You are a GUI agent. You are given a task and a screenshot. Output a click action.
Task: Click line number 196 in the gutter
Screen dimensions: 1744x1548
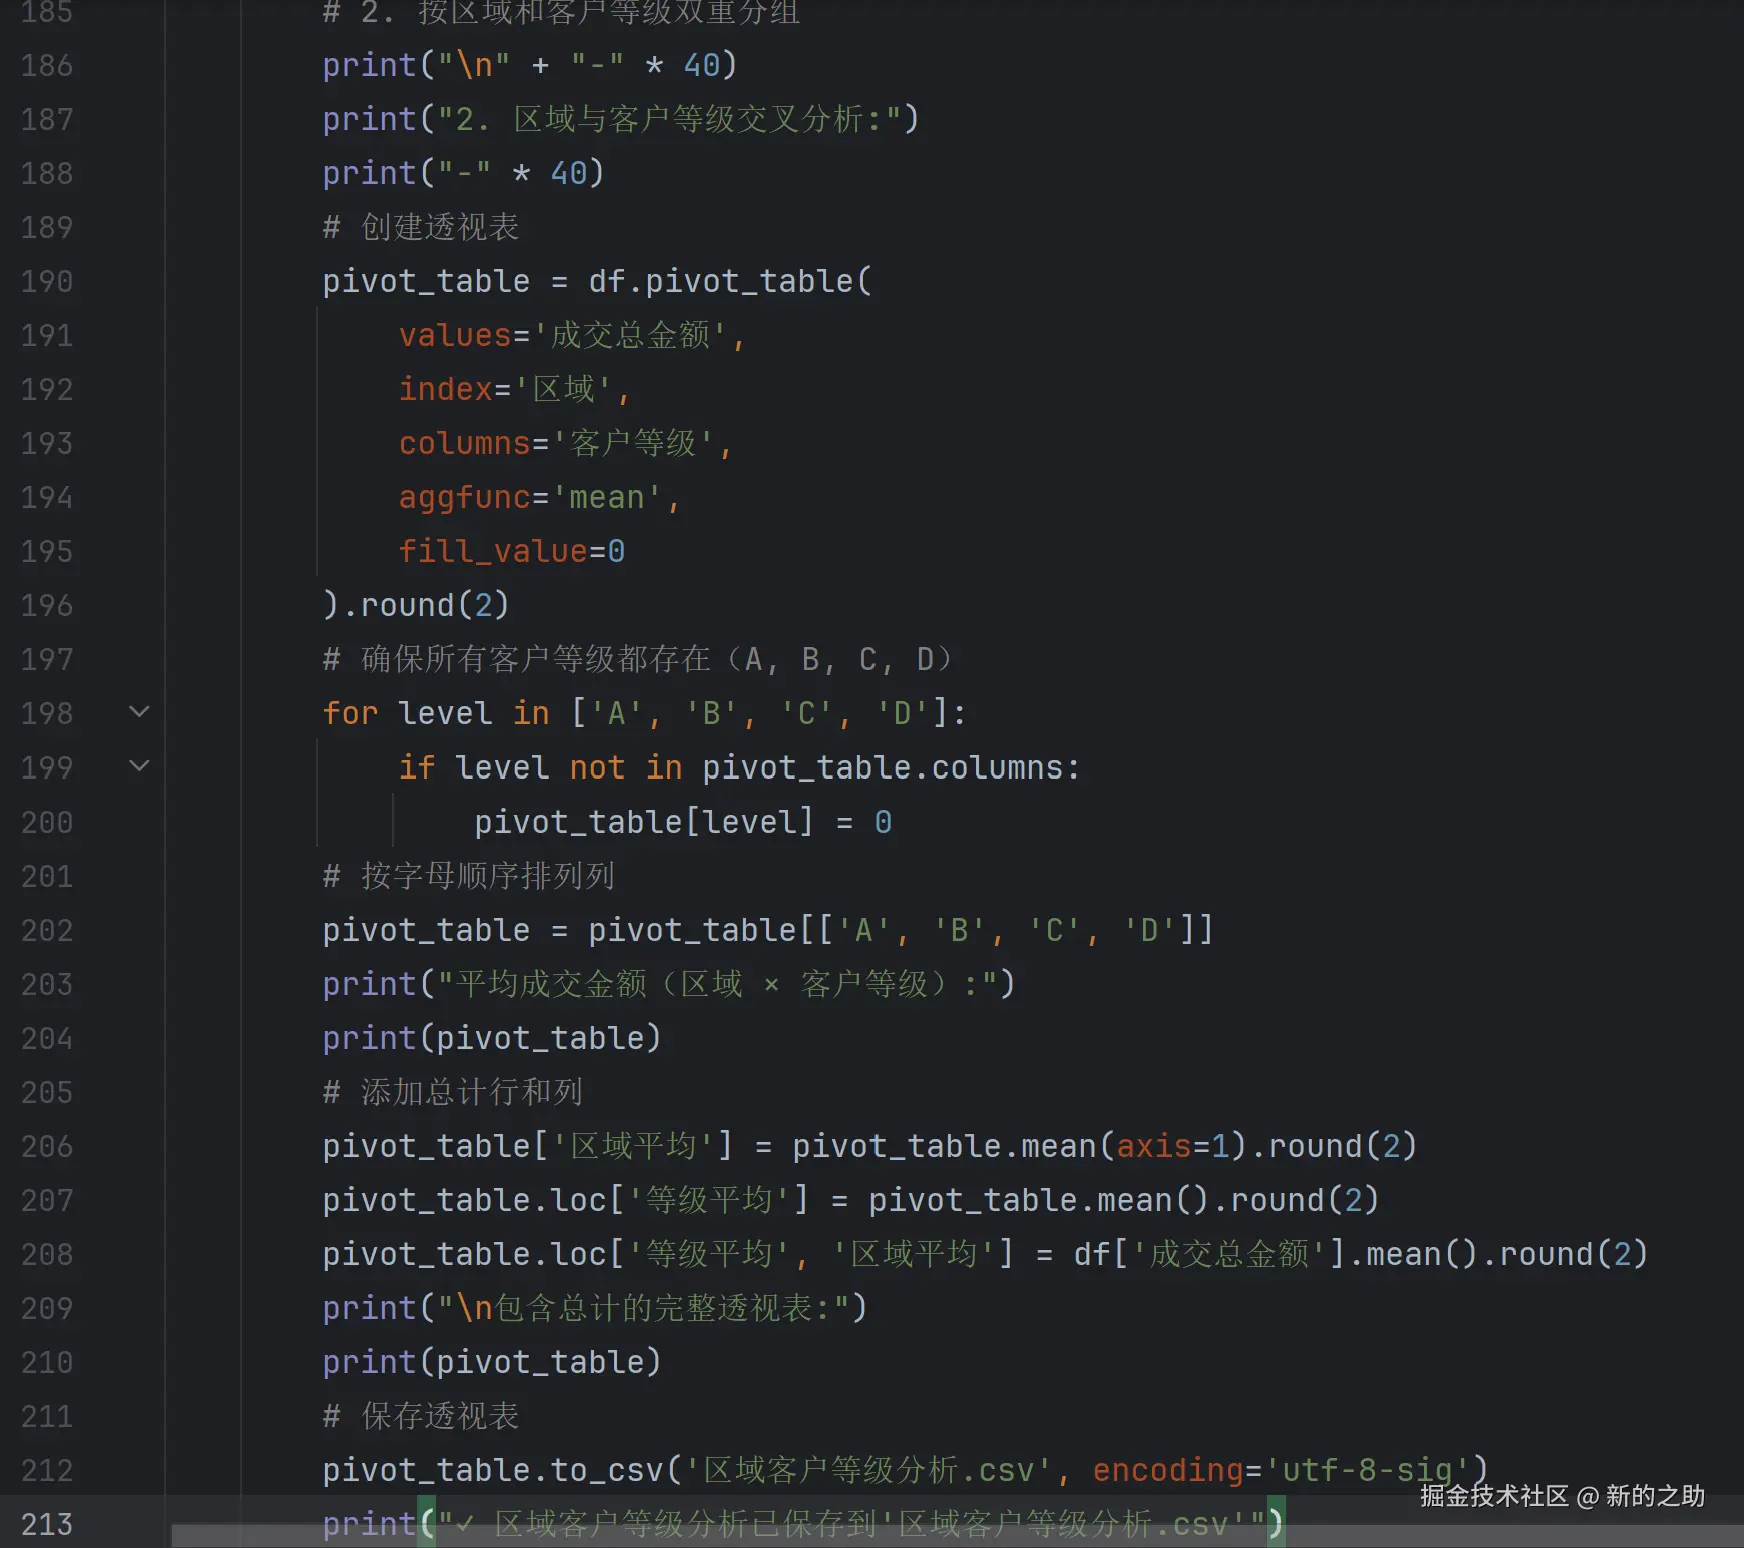tap(47, 606)
